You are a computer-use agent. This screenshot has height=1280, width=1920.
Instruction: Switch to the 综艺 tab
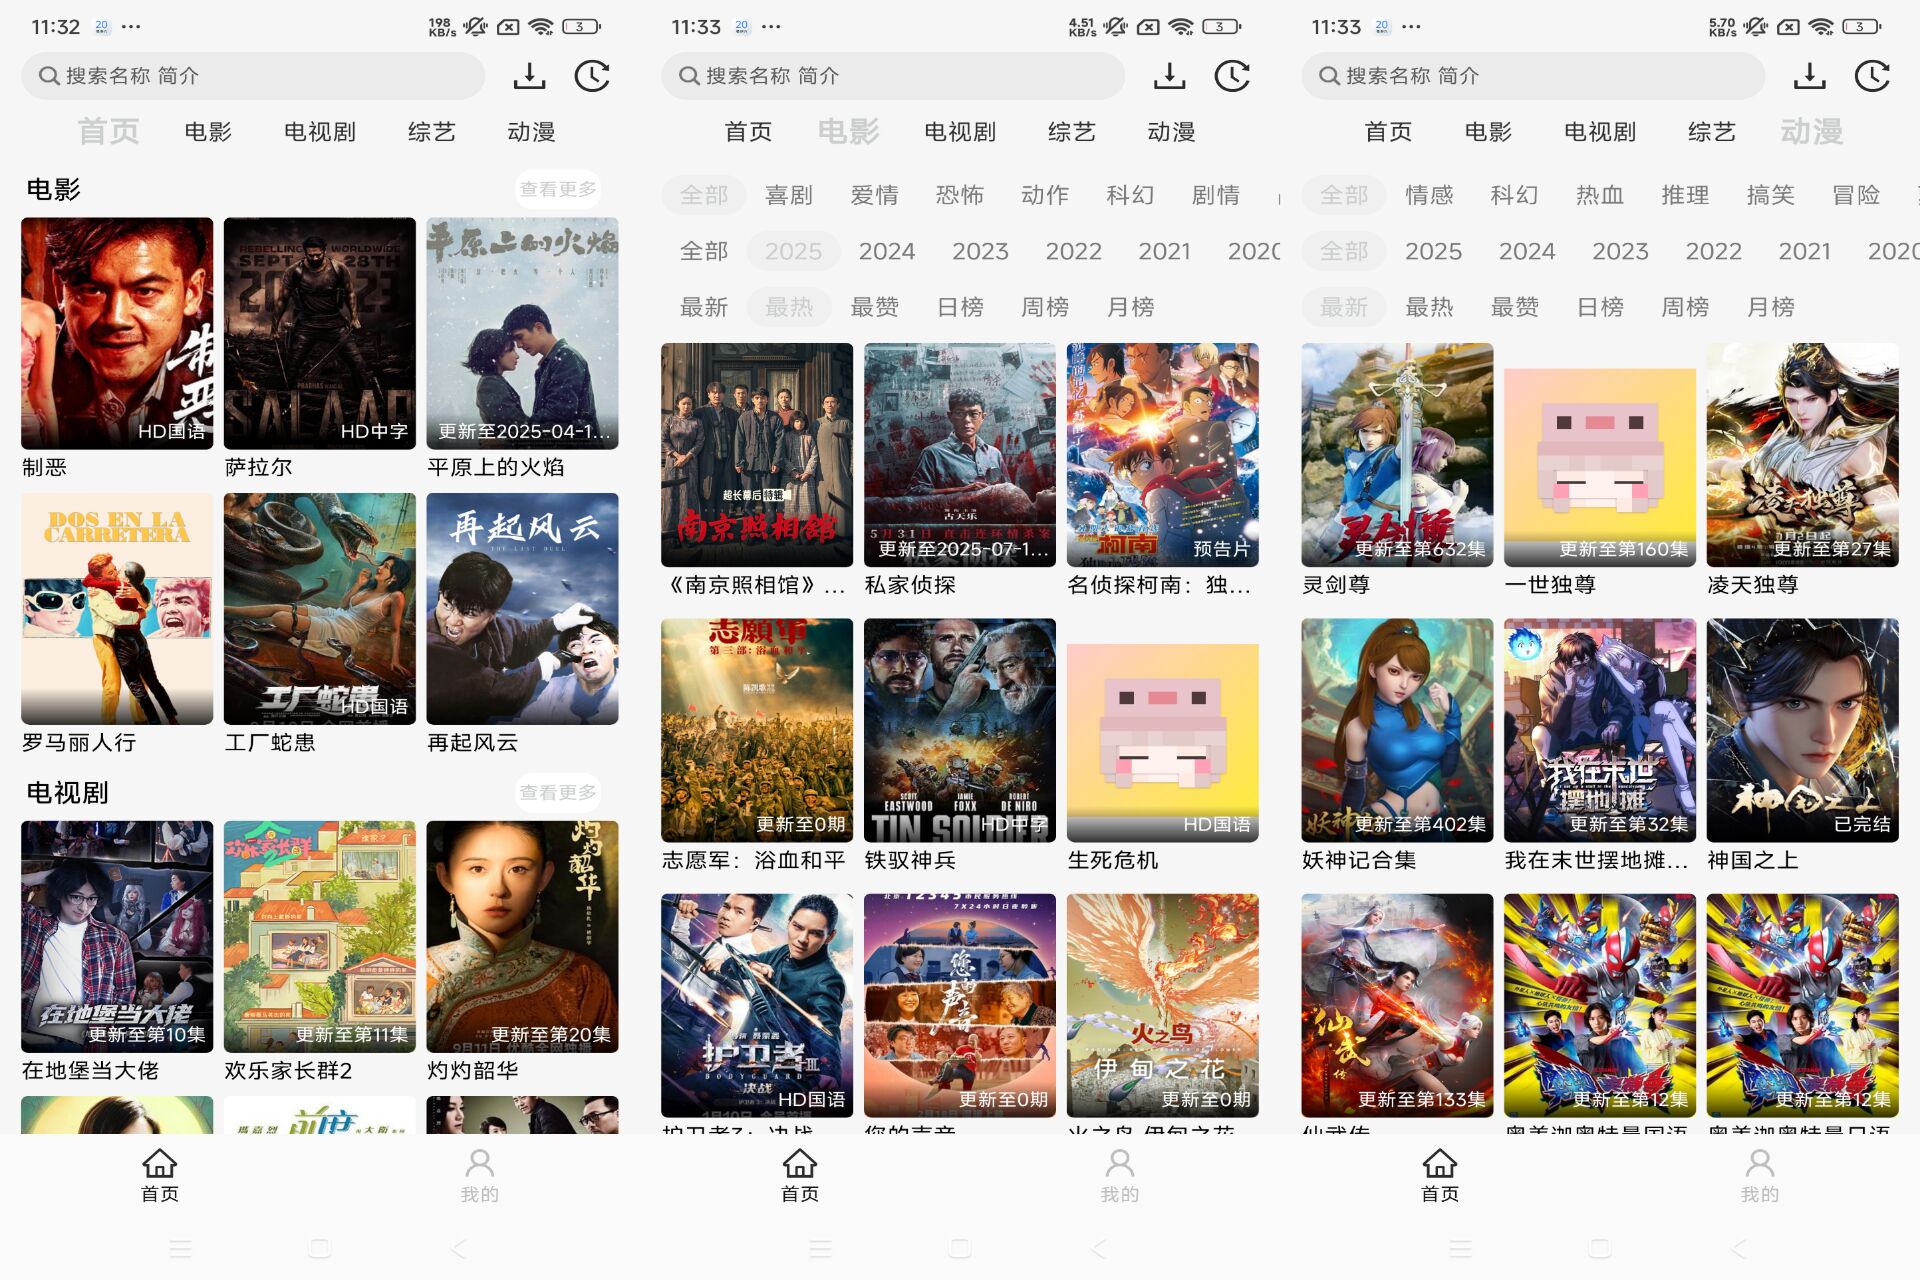coord(430,131)
